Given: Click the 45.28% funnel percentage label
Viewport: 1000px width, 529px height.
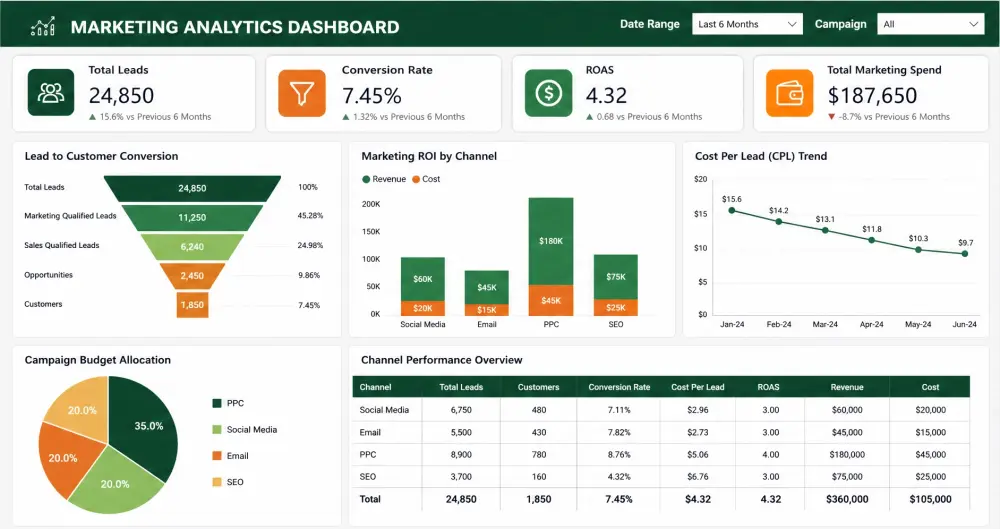Looking at the screenshot, I should click(310, 216).
